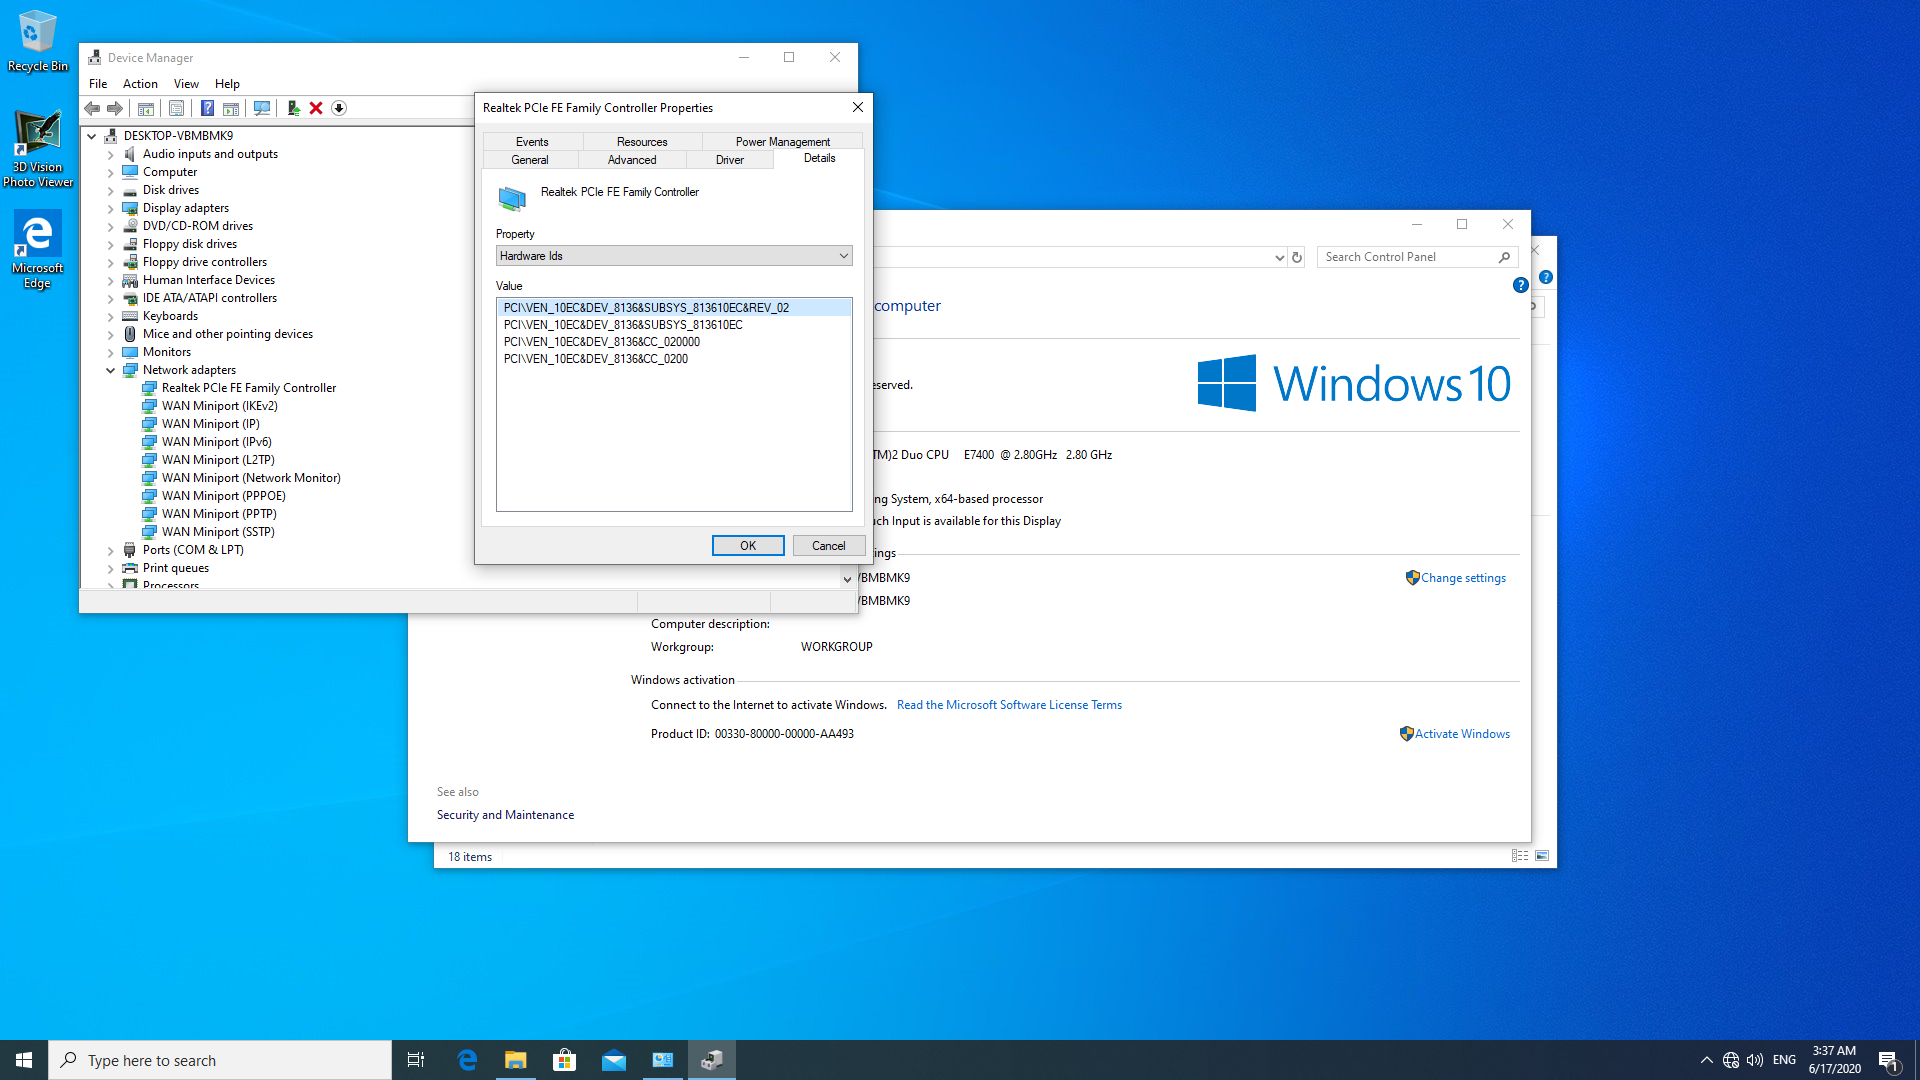Click the Windows Start button

[x=24, y=1060]
